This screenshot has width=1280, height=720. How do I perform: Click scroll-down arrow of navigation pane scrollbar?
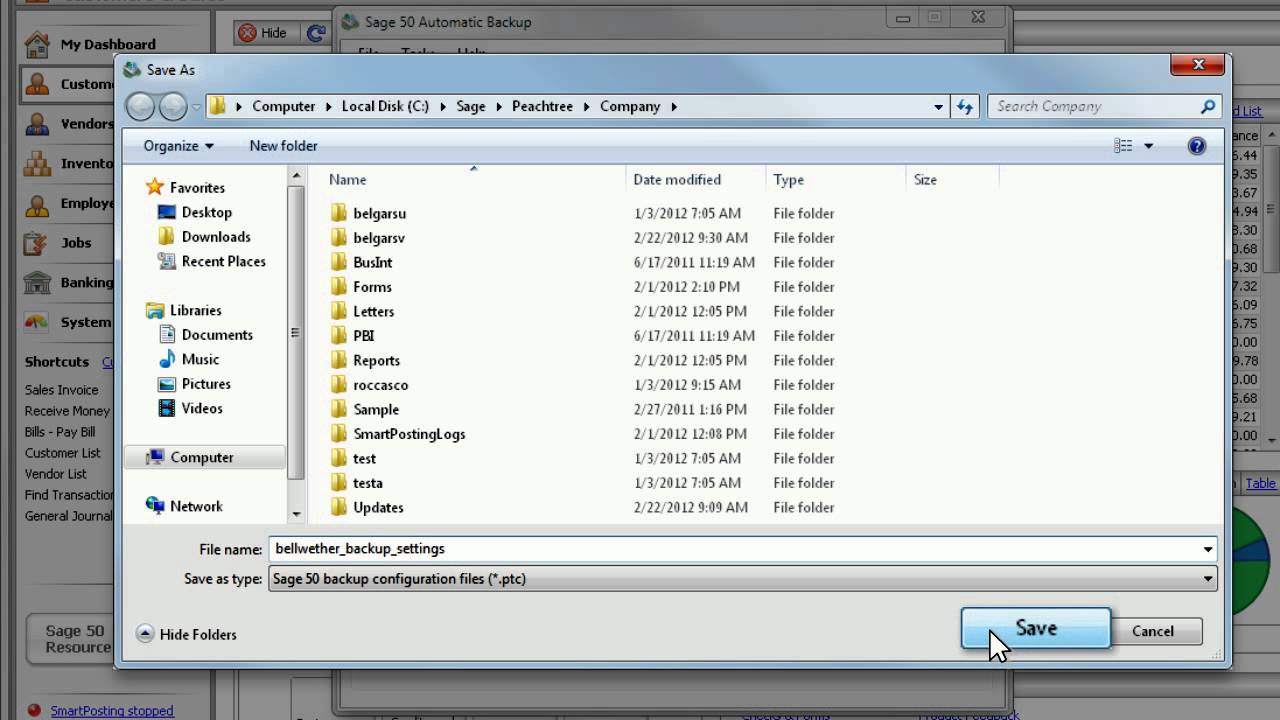[296, 513]
